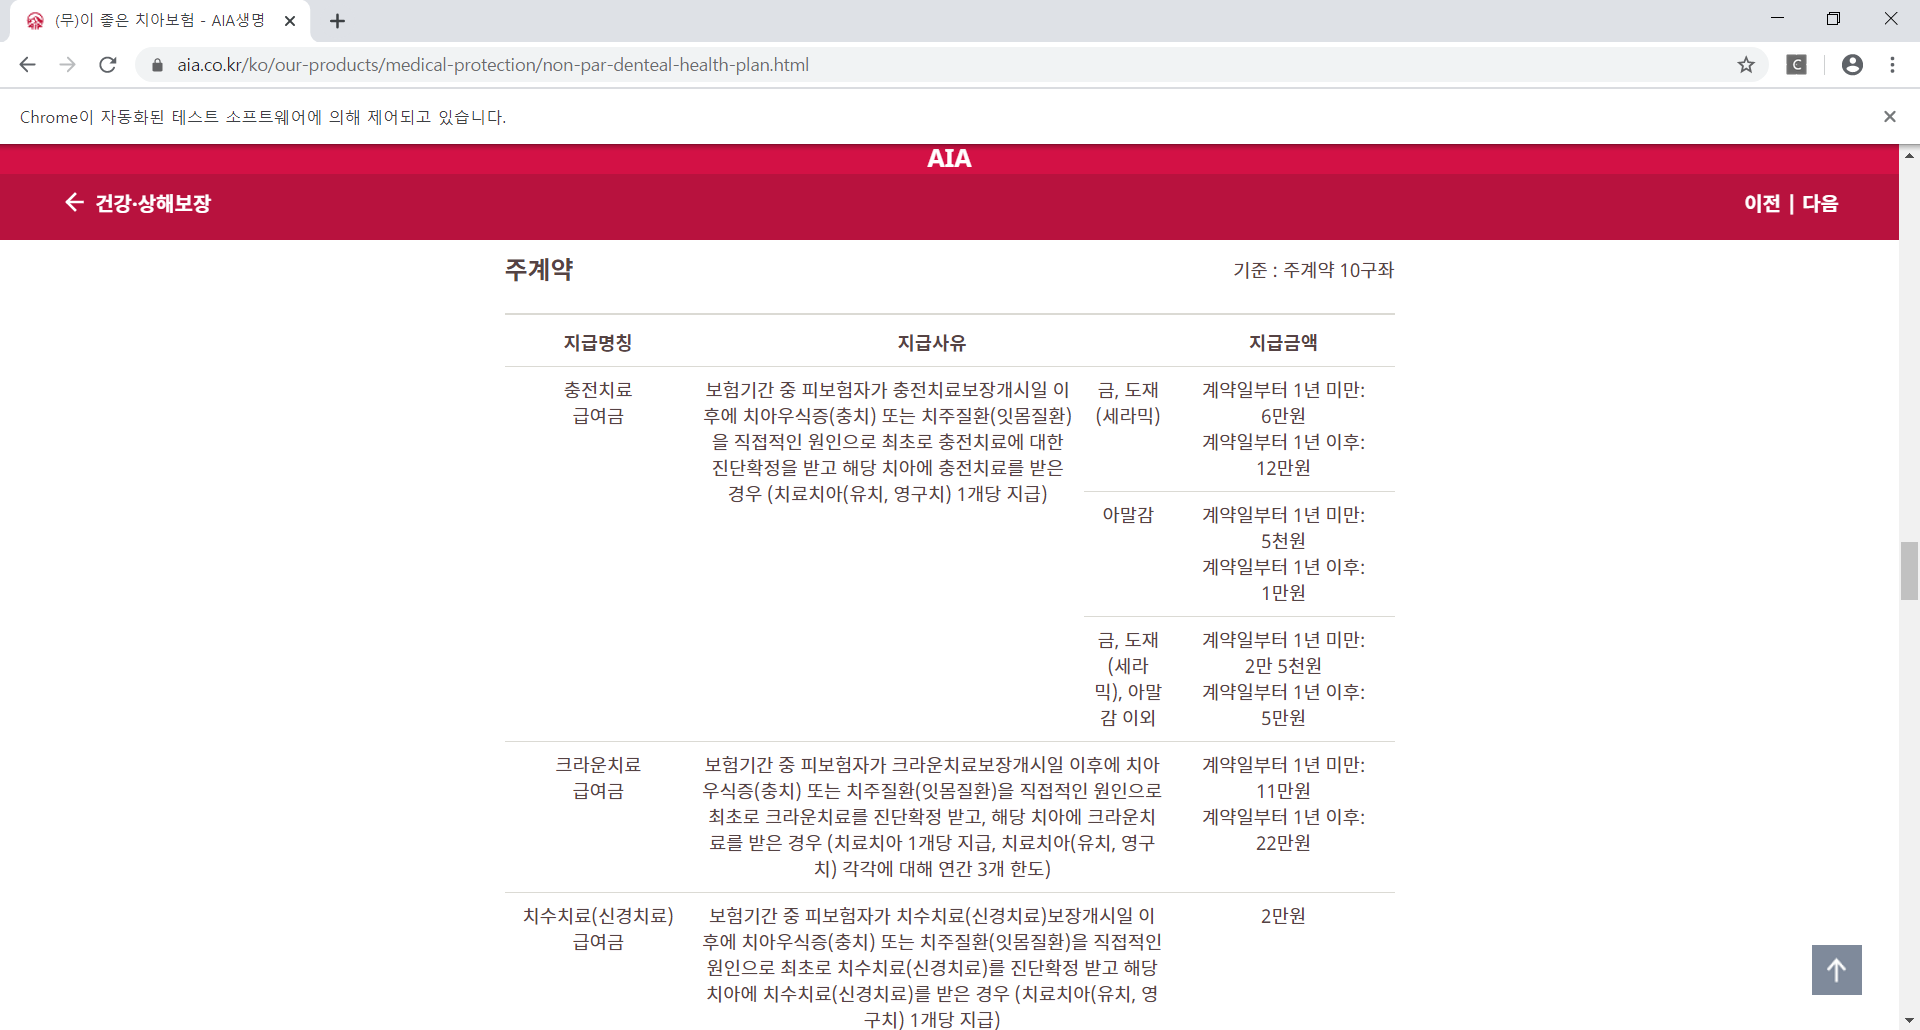Click the 2만원 amount for 치수치료

(1283, 916)
